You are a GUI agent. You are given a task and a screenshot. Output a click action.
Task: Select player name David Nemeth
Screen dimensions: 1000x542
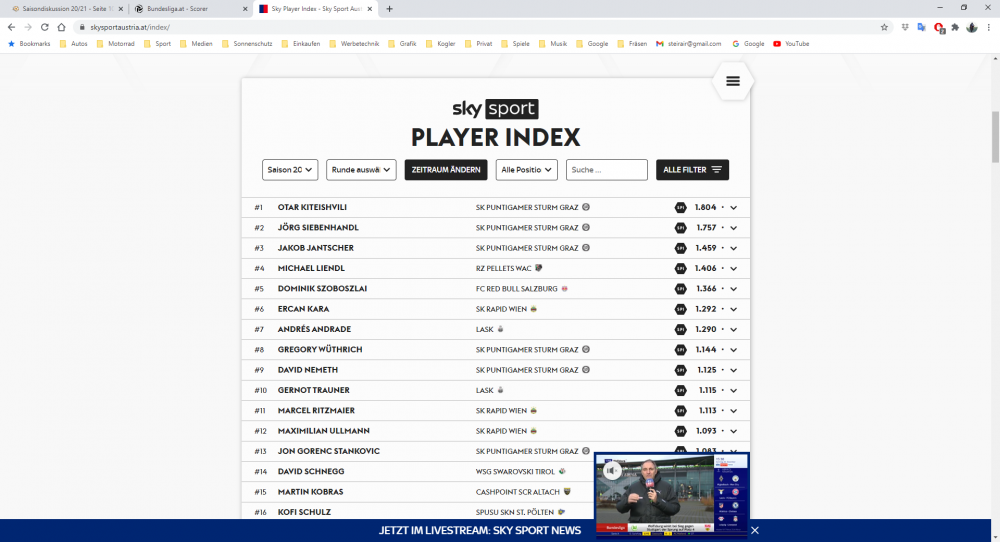pyautogui.click(x=308, y=370)
